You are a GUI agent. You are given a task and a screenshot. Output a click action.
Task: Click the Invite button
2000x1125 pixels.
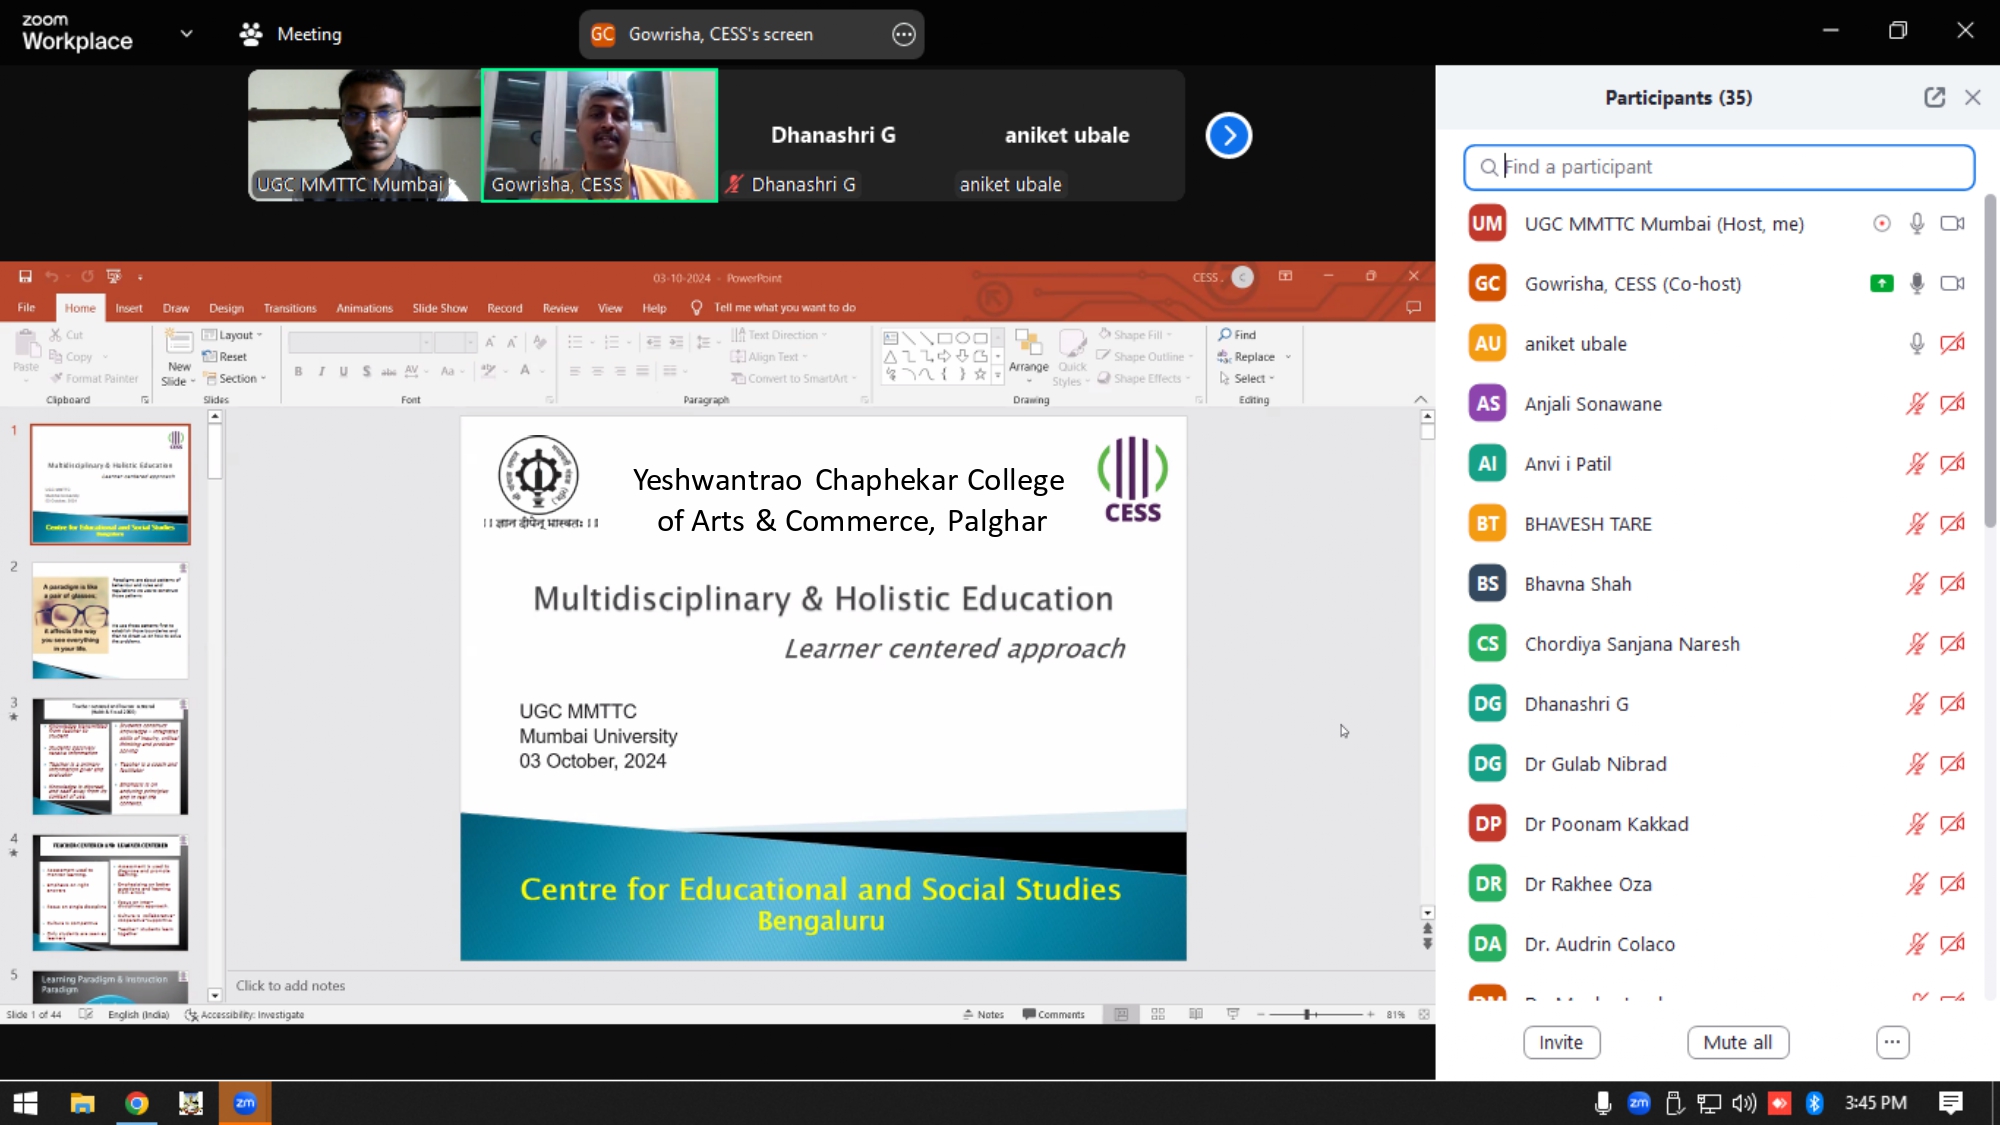pyautogui.click(x=1561, y=1042)
